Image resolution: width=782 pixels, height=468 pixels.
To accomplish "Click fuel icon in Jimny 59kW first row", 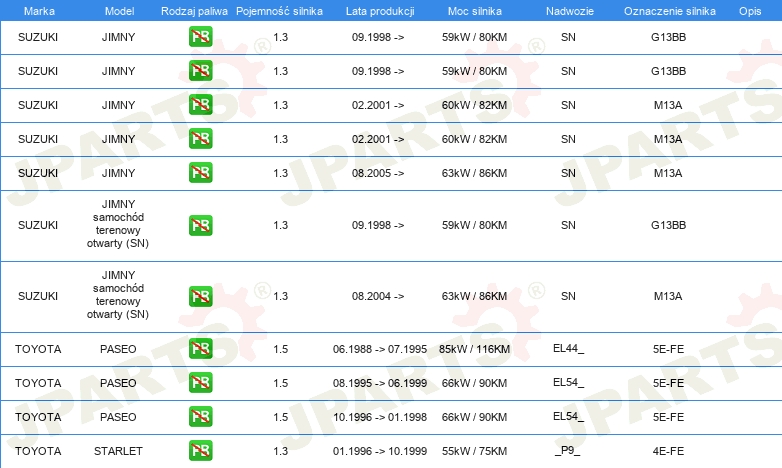I will tap(200, 37).
